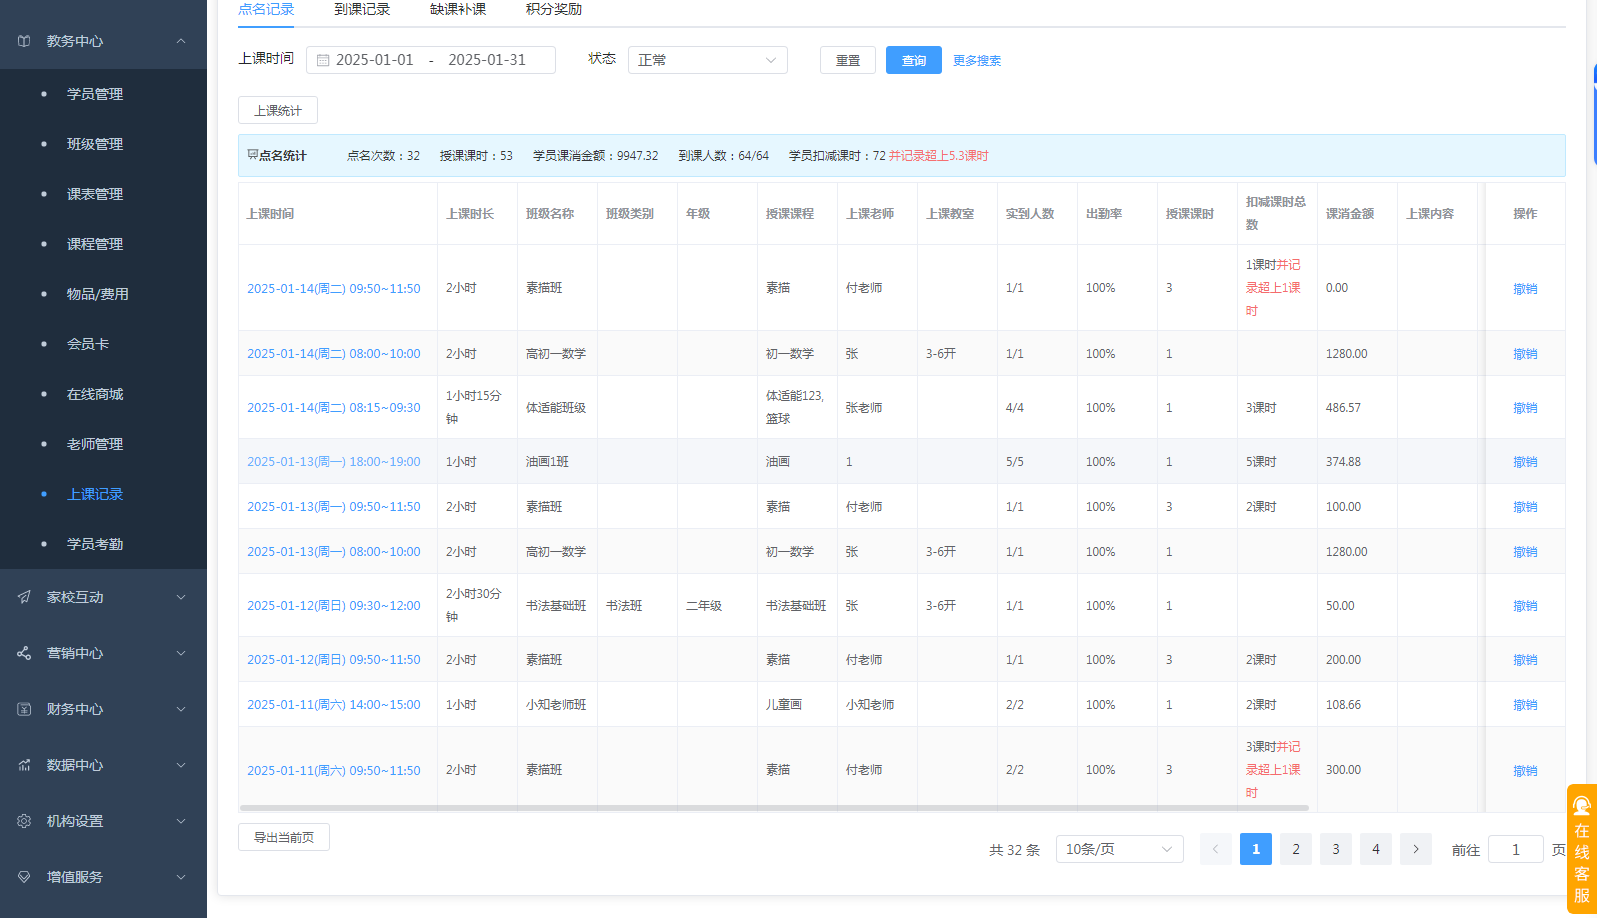Click the 前往 page number input
1597x918 pixels.
1516,849
